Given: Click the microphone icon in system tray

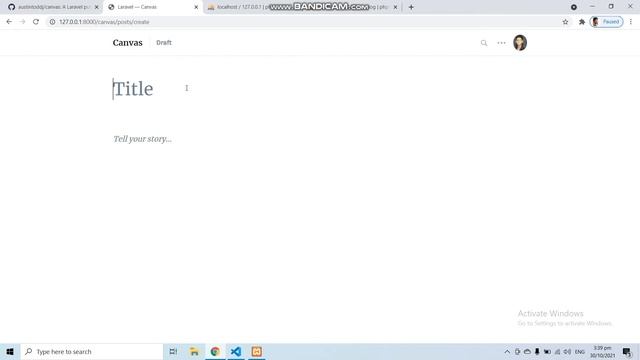Looking at the screenshot, I should [537, 351].
